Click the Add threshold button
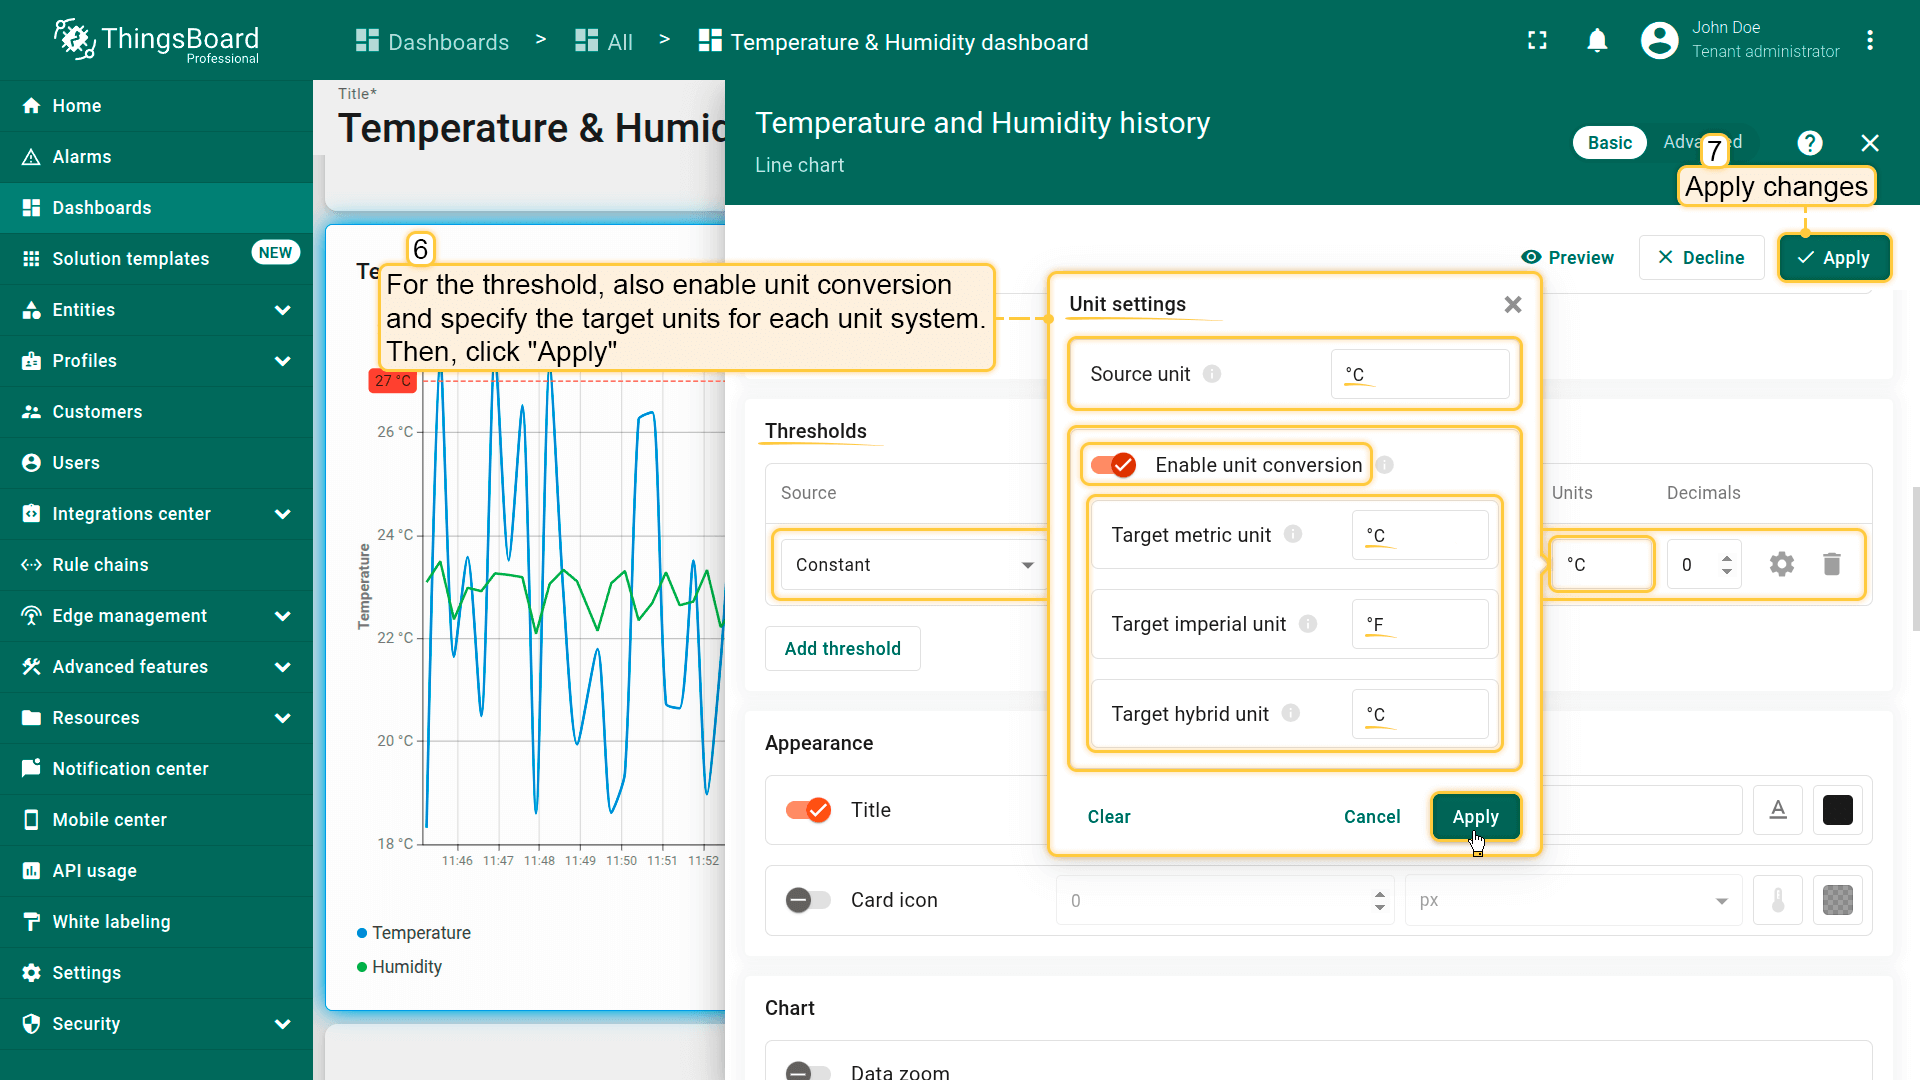The height and width of the screenshot is (1080, 1920). (842, 649)
